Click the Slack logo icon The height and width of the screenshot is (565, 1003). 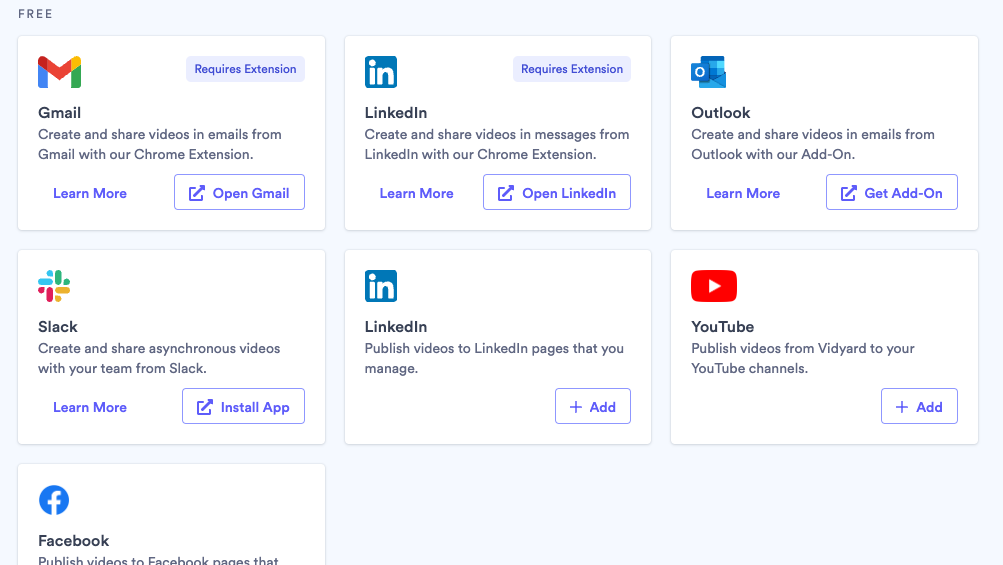pos(54,286)
